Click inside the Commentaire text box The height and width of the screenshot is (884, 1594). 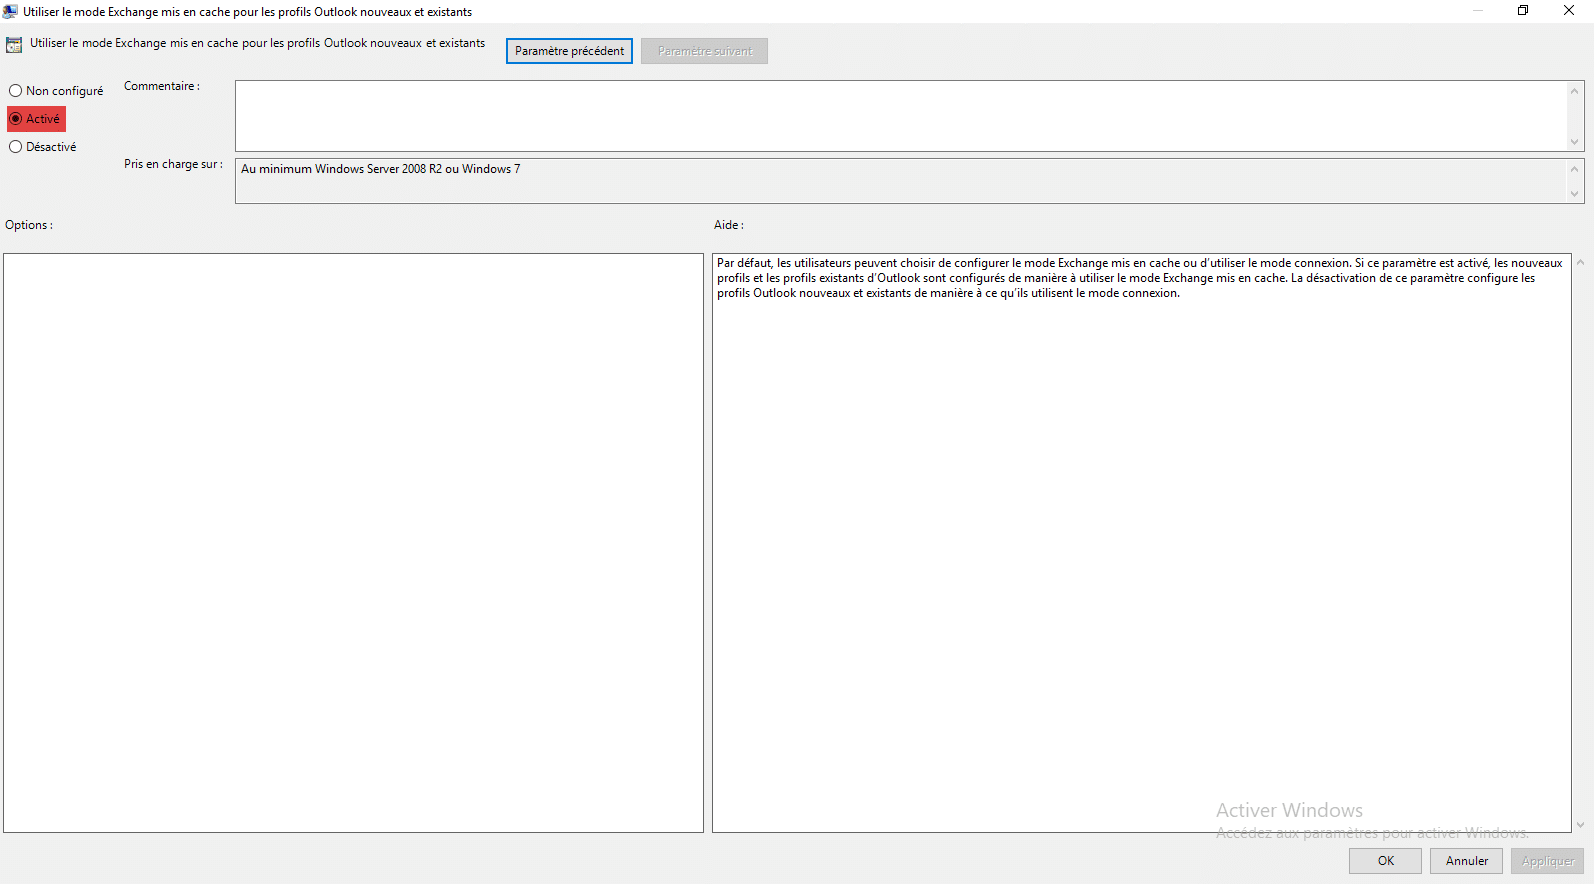click(900, 116)
